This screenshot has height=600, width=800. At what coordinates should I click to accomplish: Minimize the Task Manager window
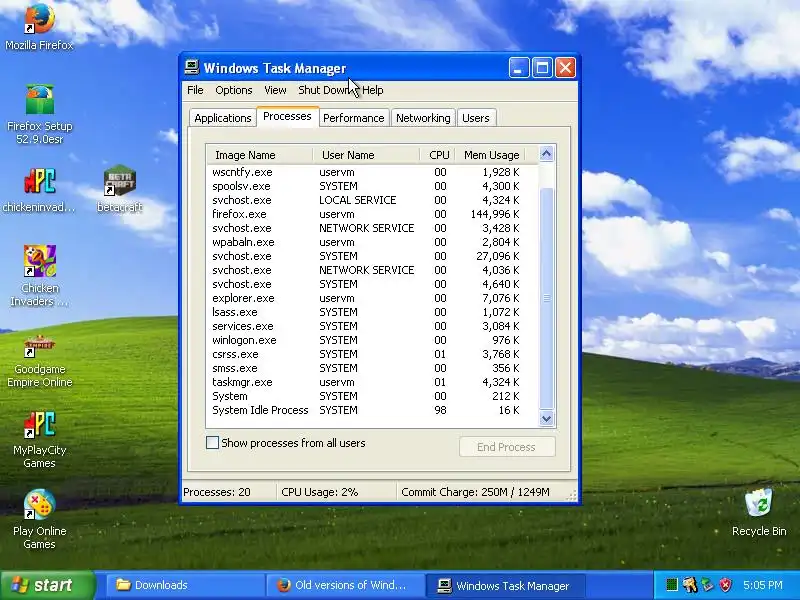coord(518,67)
